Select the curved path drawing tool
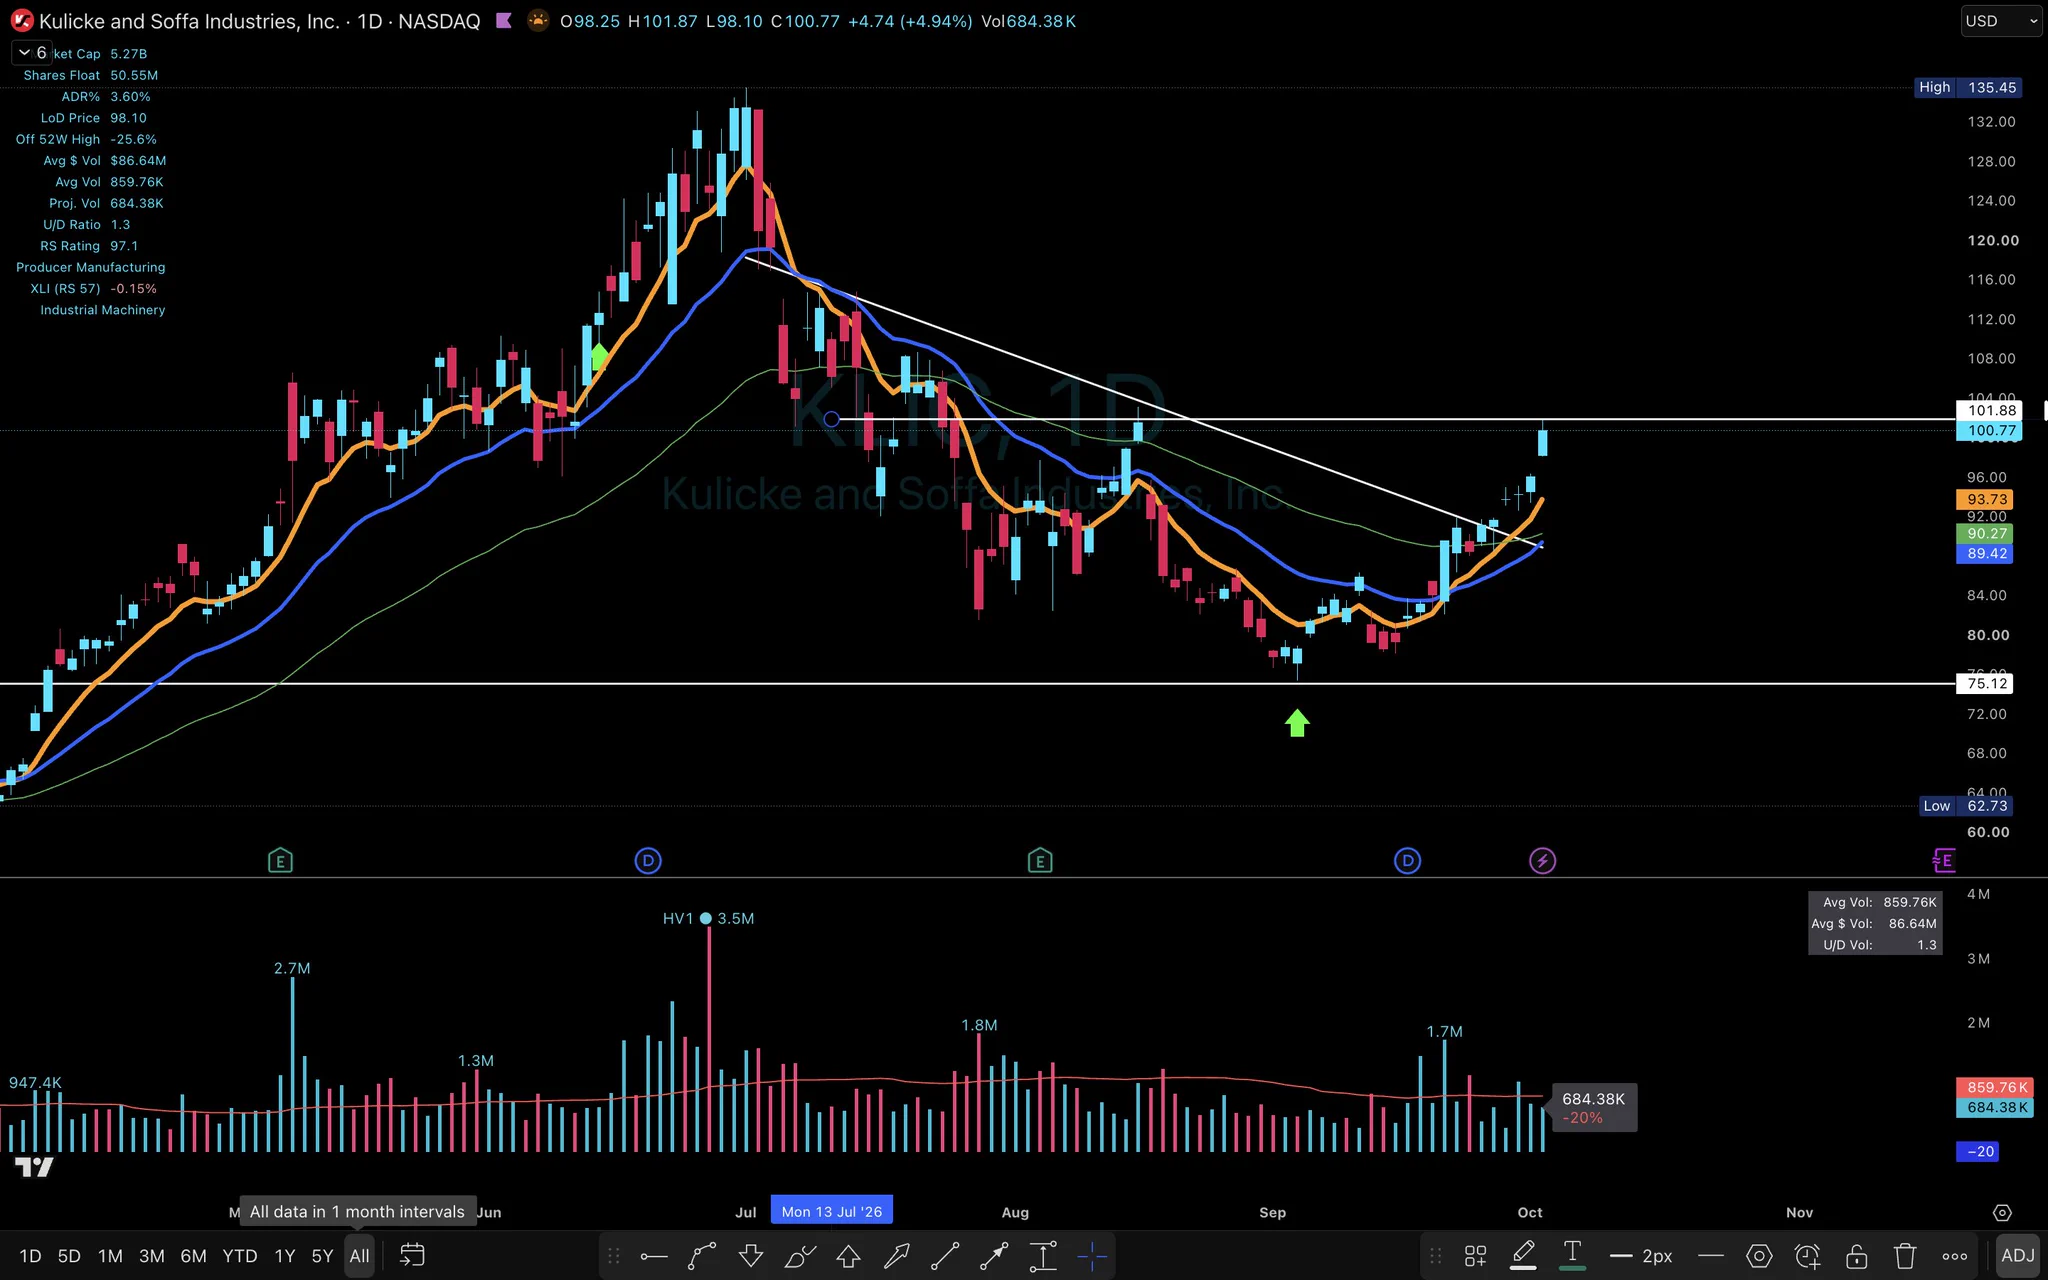Viewport: 2048px width, 1280px height. point(702,1256)
